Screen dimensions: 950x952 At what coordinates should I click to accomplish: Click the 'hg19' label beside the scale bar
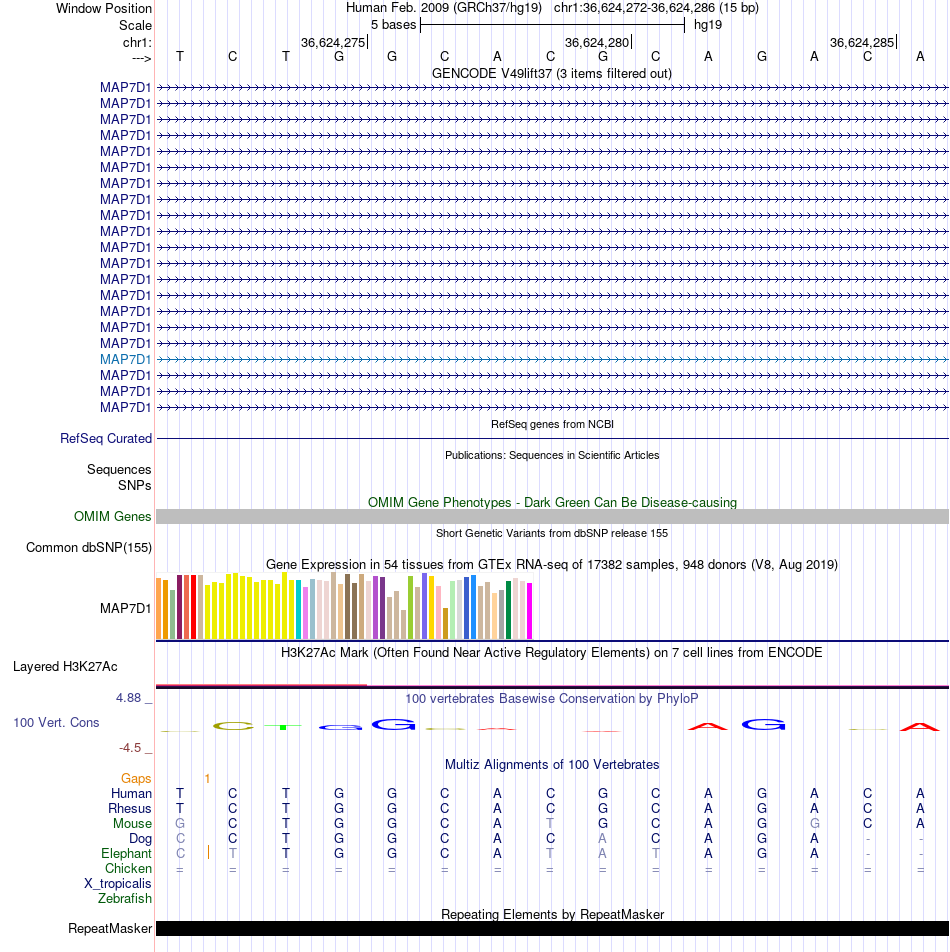708,25
